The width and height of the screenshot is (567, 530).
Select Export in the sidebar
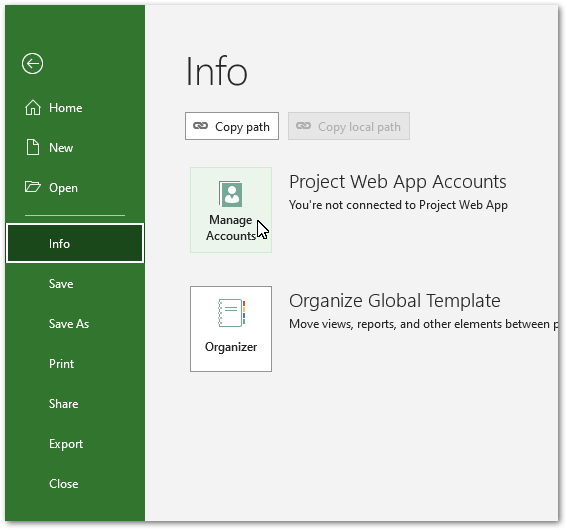click(x=75, y=444)
